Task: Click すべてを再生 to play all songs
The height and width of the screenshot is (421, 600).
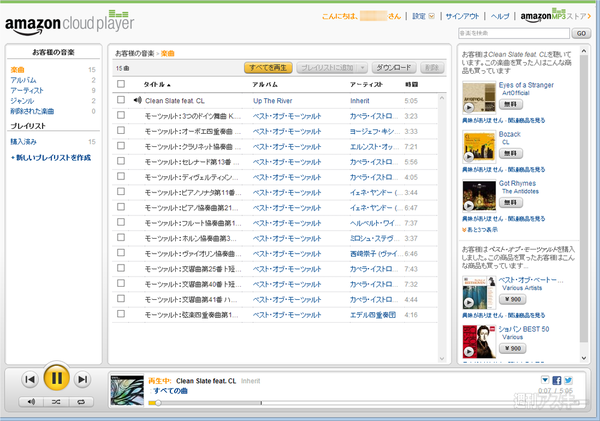Action: 268,68
